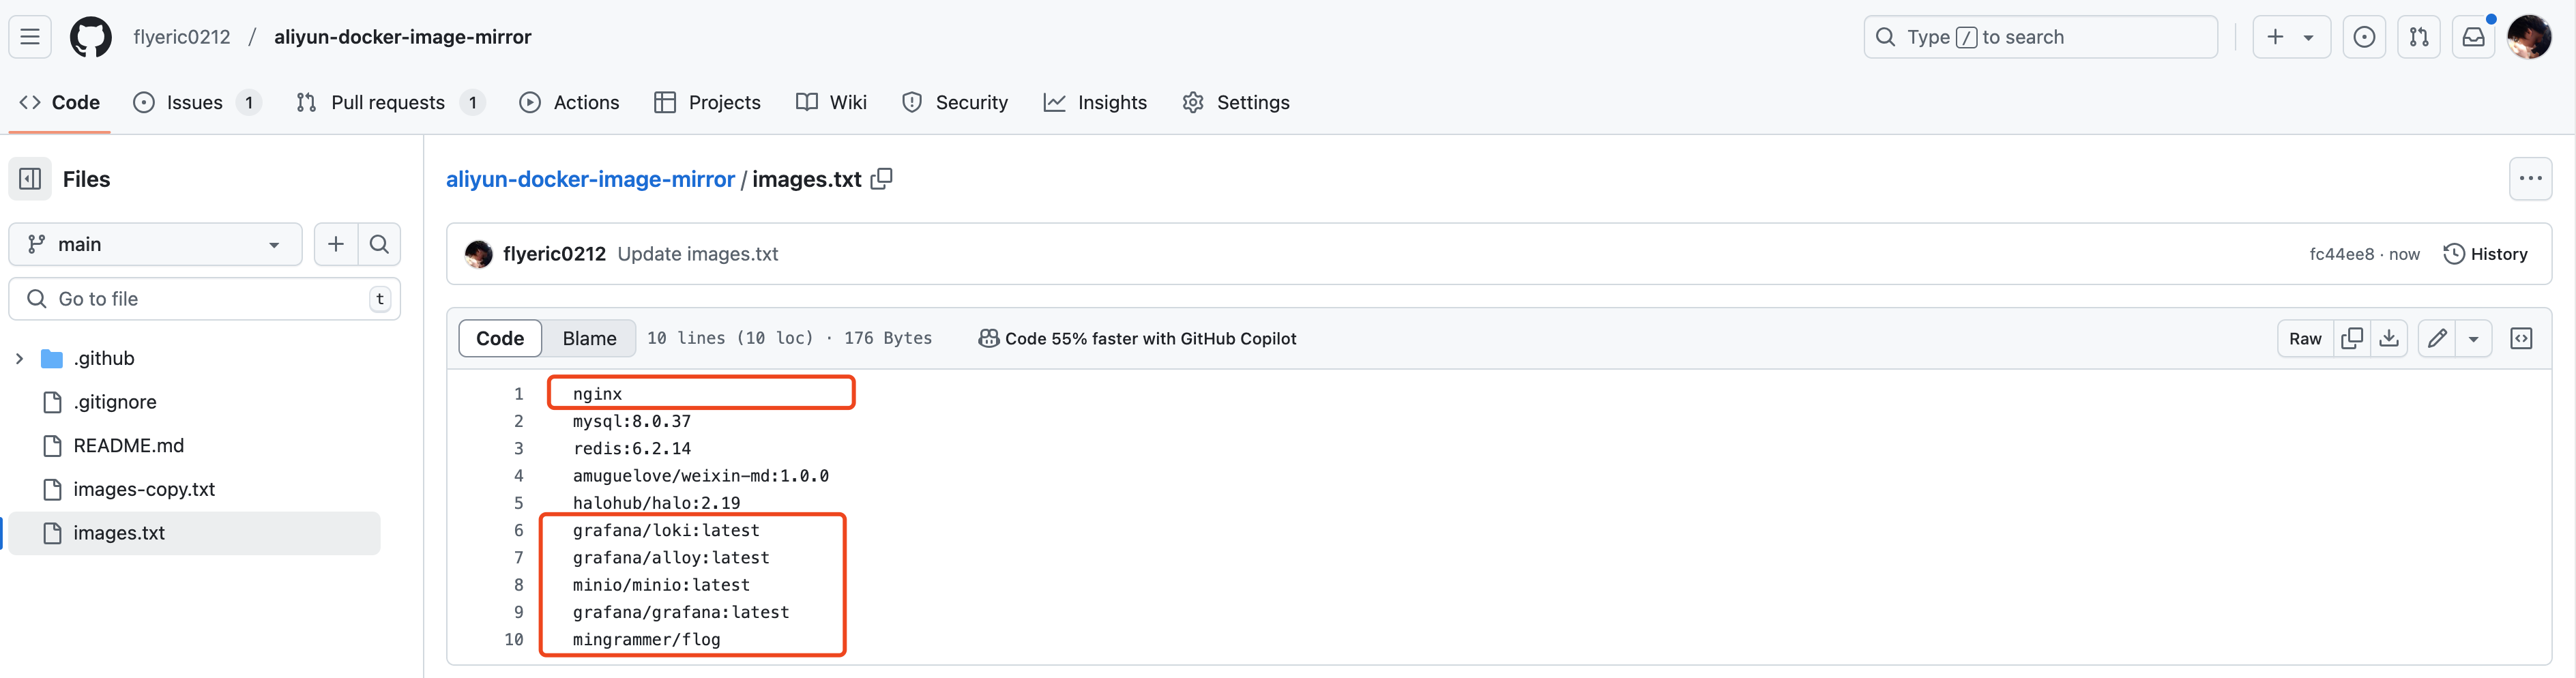Open the create new plus button
2576x678 pixels.
tap(2276, 37)
